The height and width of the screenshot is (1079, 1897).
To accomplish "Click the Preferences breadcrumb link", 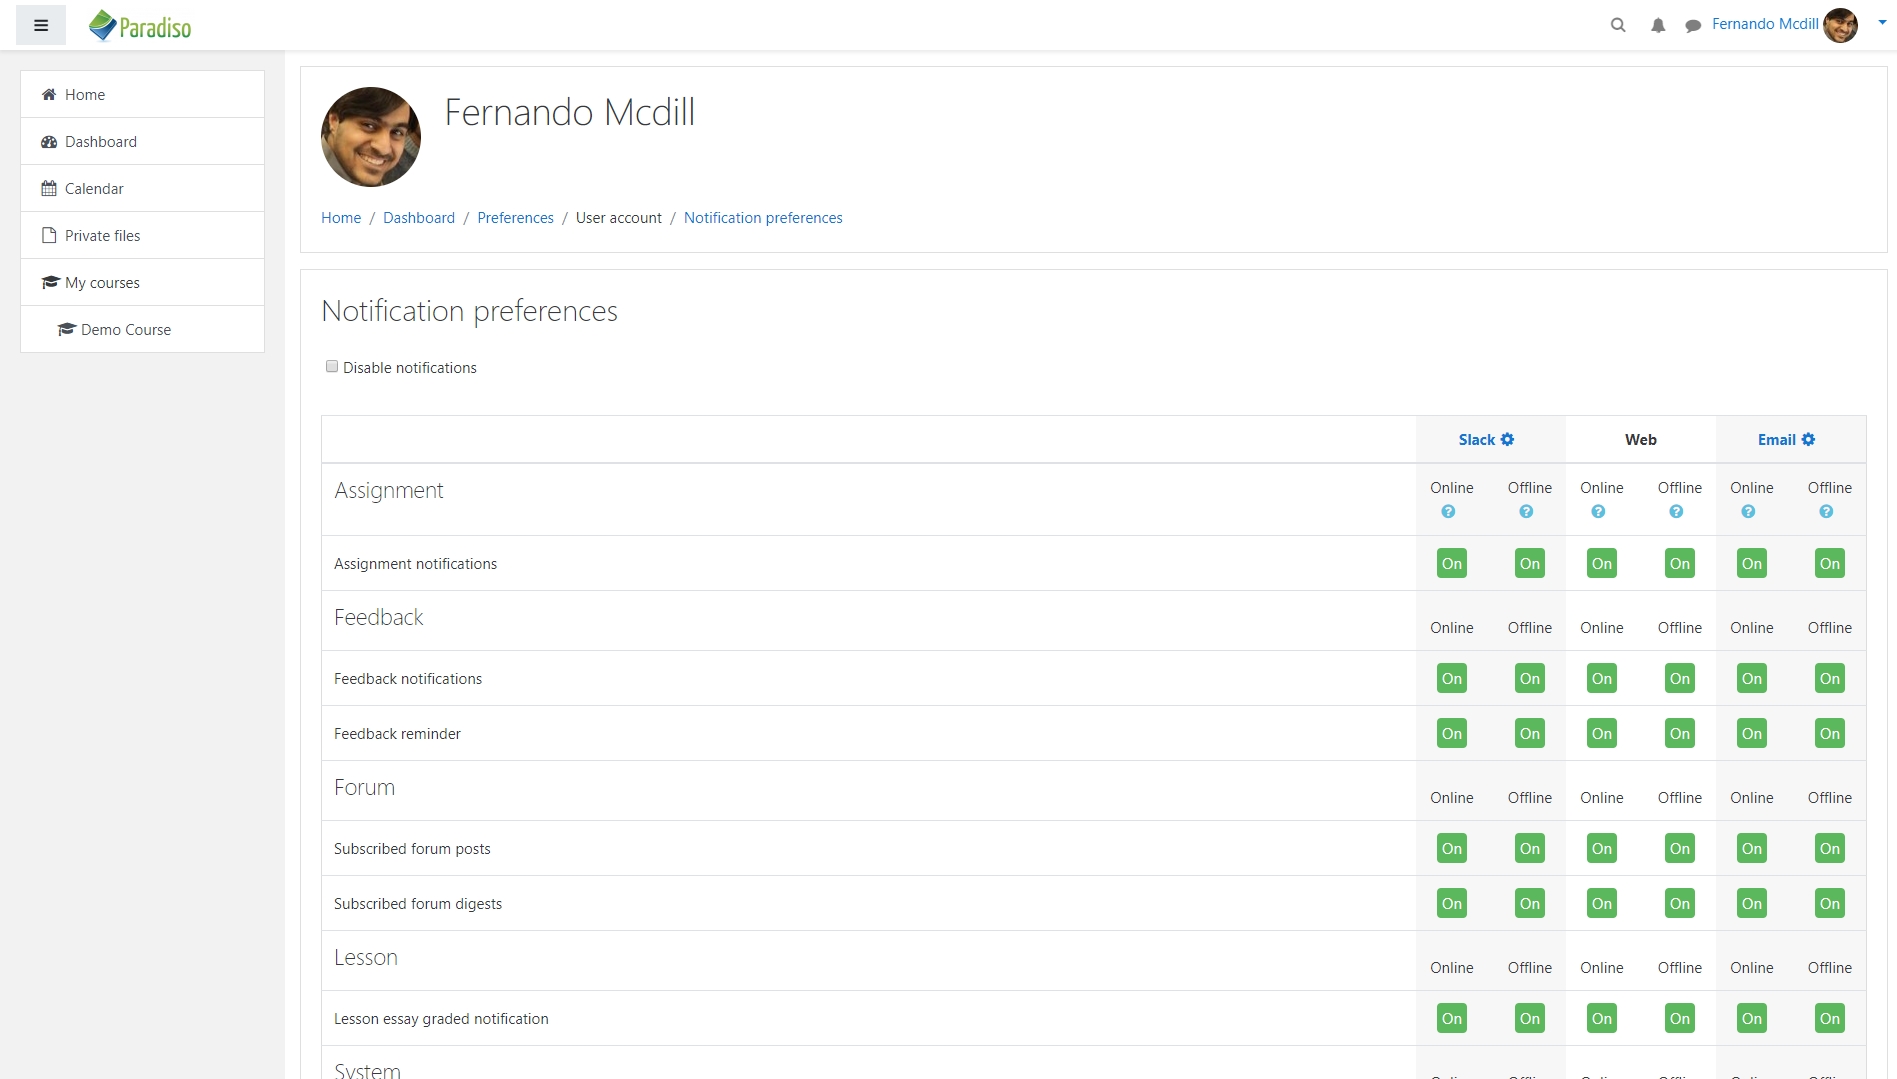I will (515, 218).
